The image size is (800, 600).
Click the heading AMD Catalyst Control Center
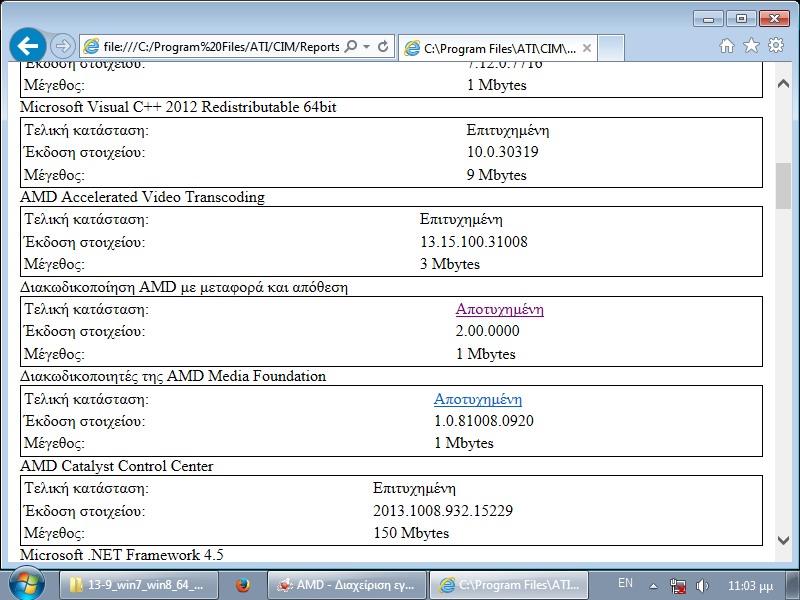click(116, 466)
